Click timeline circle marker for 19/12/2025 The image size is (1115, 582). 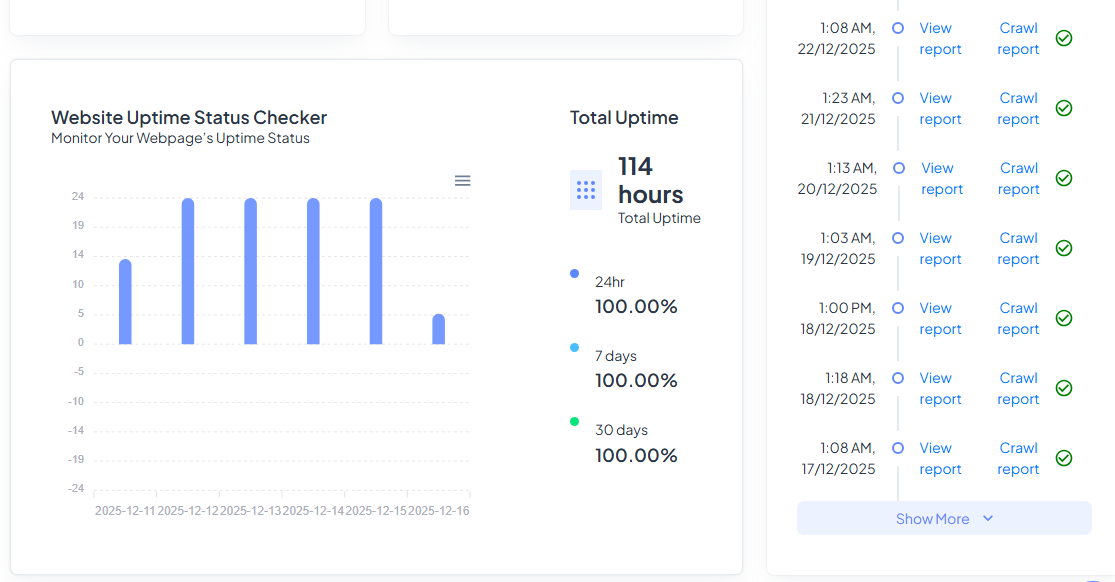(898, 238)
